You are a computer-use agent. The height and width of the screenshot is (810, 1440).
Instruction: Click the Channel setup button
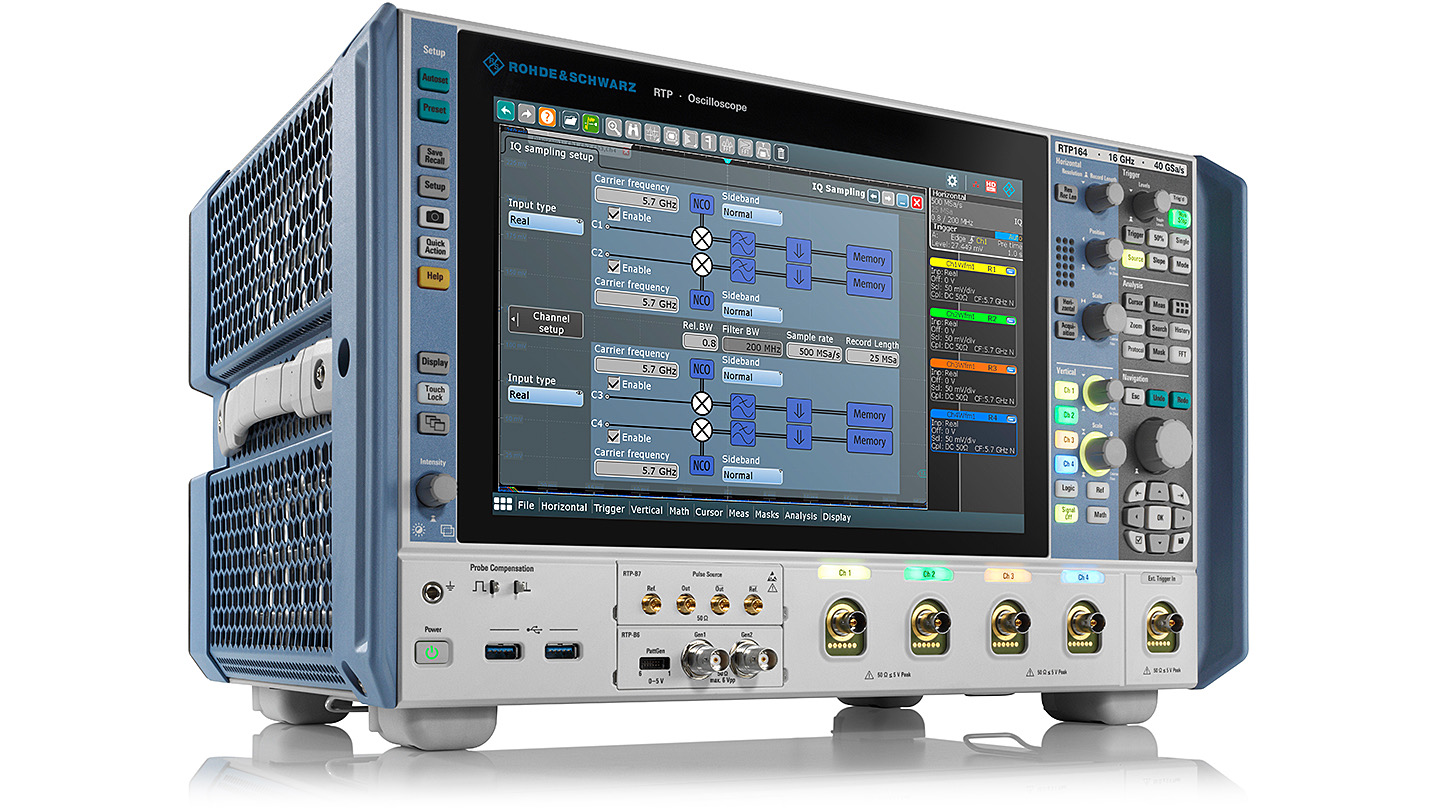546,323
